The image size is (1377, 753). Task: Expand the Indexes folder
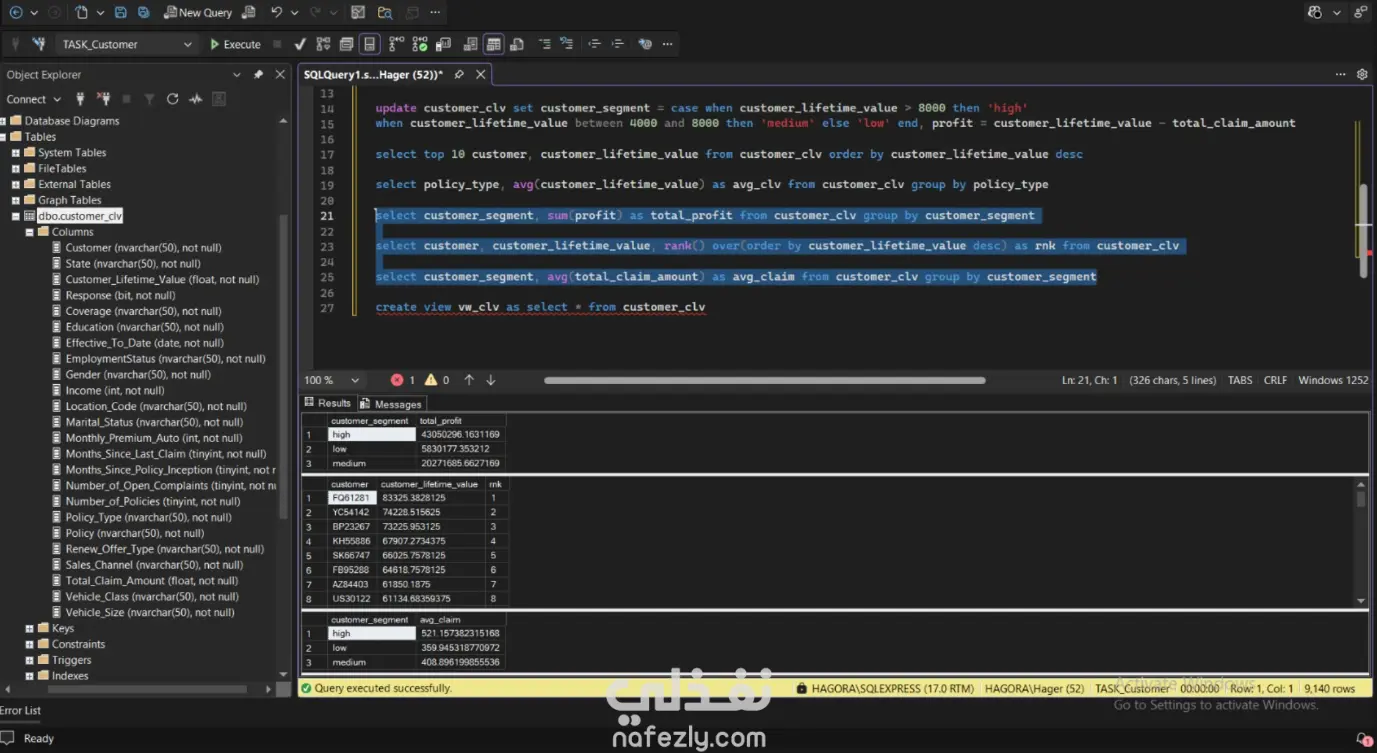pyautogui.click(x=29, y=676)
